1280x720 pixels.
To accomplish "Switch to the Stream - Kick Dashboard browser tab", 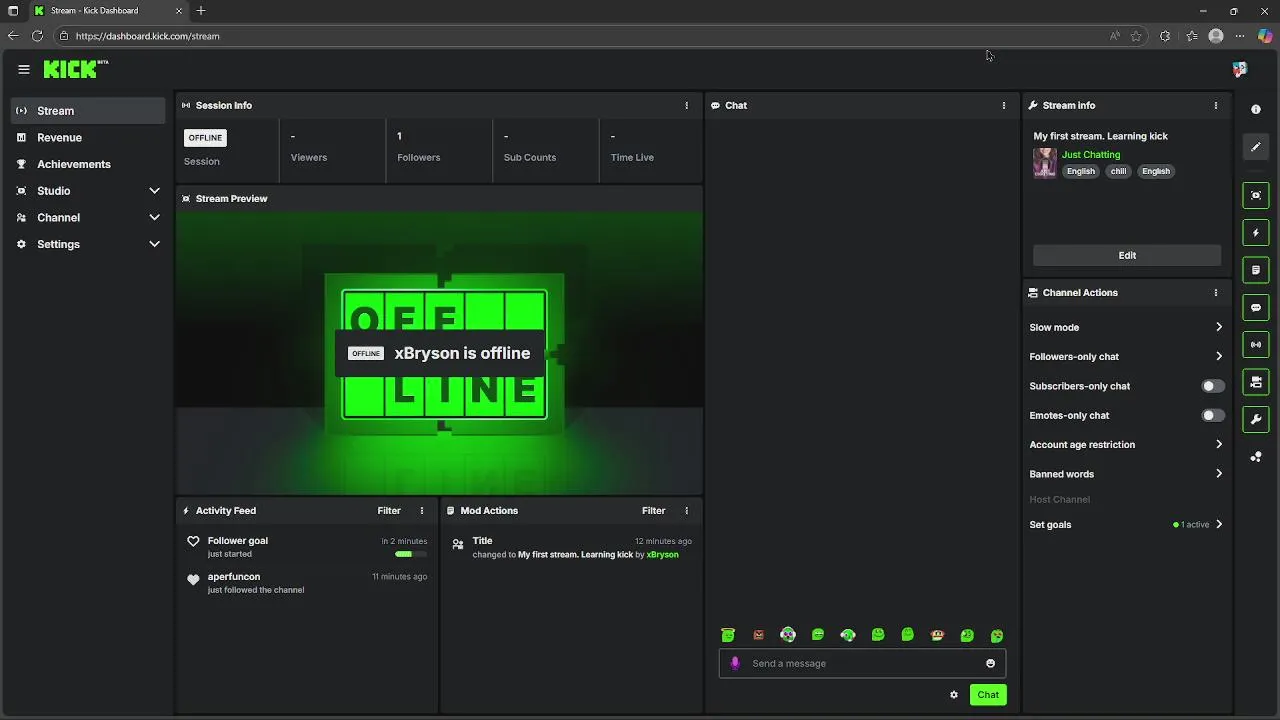I will pyautogui.click(x=107, y=11).
